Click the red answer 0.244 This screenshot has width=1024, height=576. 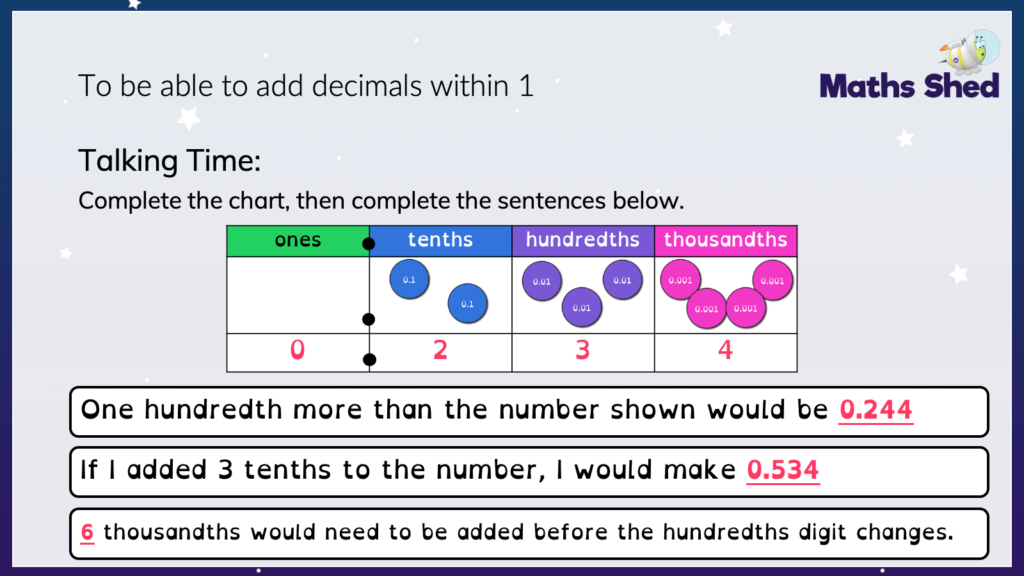coord(876,410)
